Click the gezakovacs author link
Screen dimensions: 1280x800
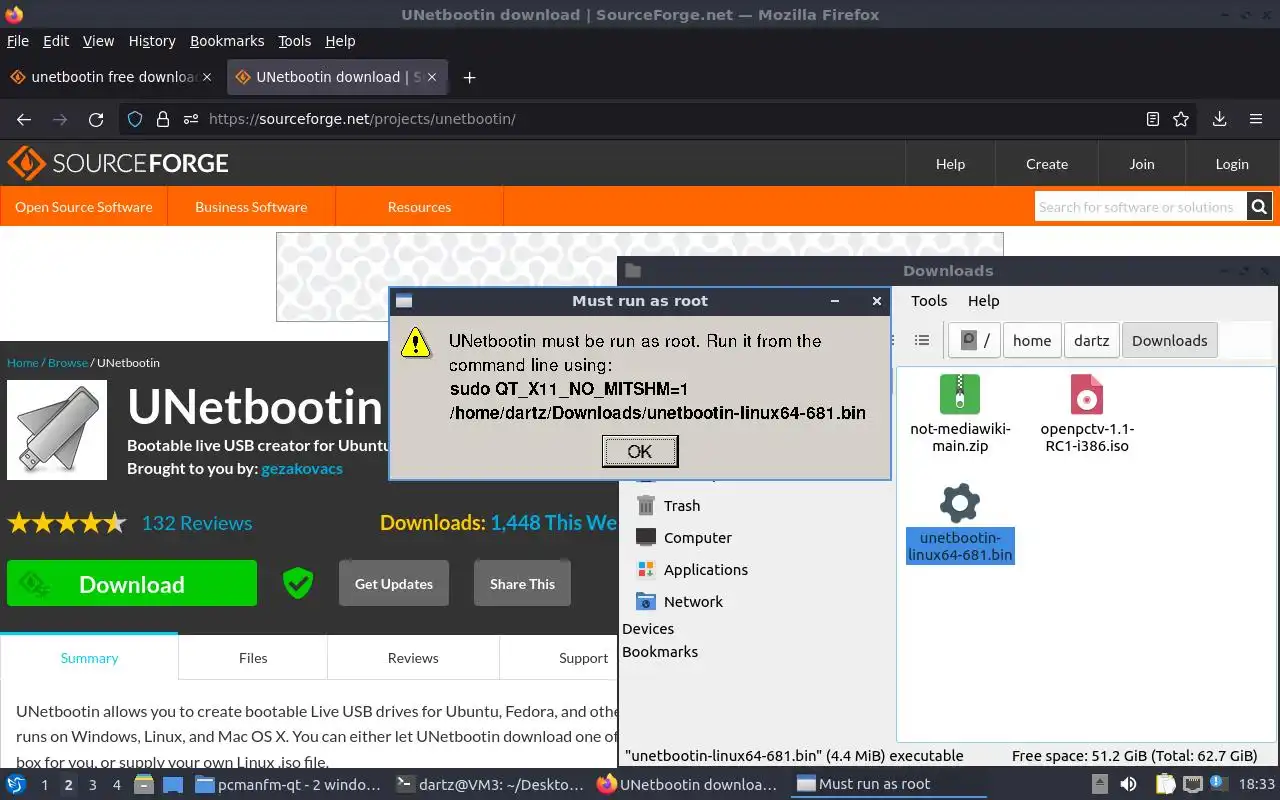click(x=302, y=468)
